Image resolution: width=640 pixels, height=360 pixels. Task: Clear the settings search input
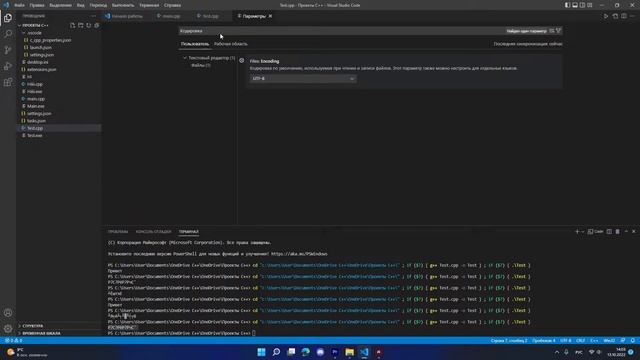point(551,31)
